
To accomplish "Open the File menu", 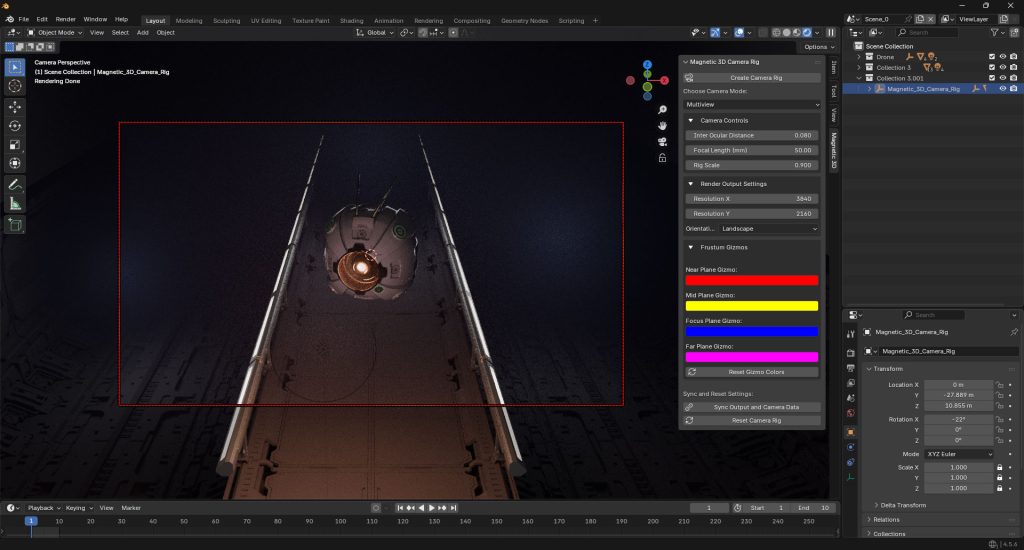I will coord(24,20).
